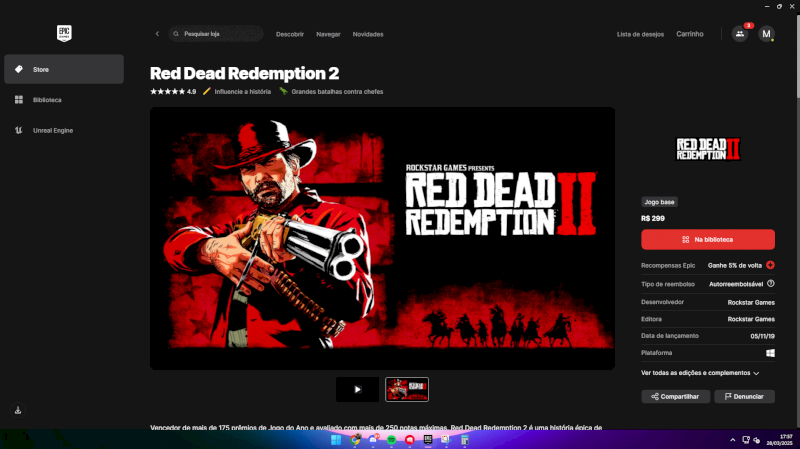Open 'Lista de desejos' link
The height and width of the screenshot is (449, 800).
click(x=640, y=34)
